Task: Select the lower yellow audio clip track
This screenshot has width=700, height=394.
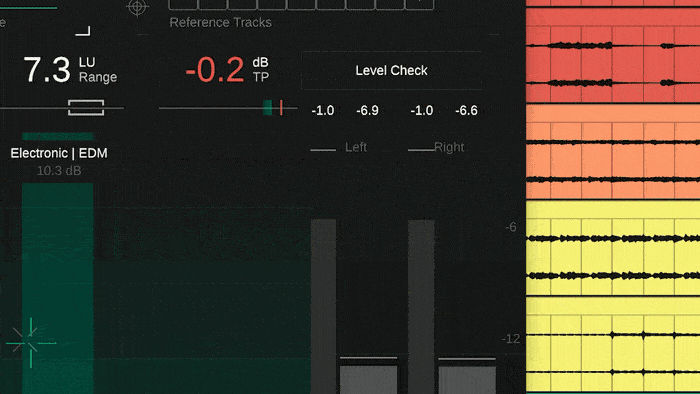Action: (613, 344)
